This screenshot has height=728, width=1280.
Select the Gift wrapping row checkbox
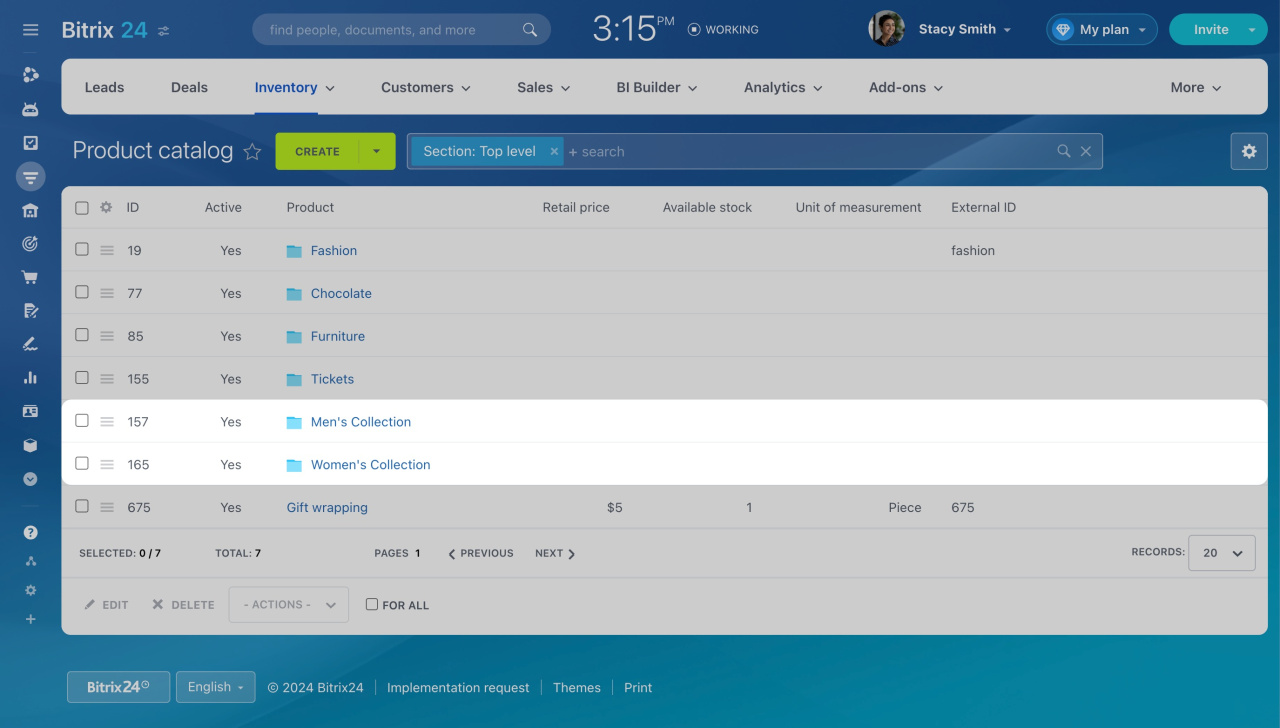pos(82,506)
